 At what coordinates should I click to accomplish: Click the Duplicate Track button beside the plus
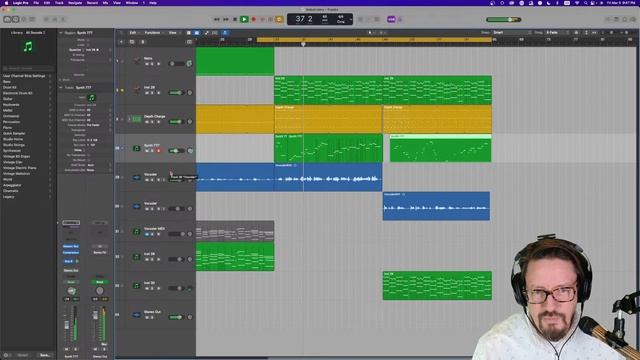[x=132, y=42]
